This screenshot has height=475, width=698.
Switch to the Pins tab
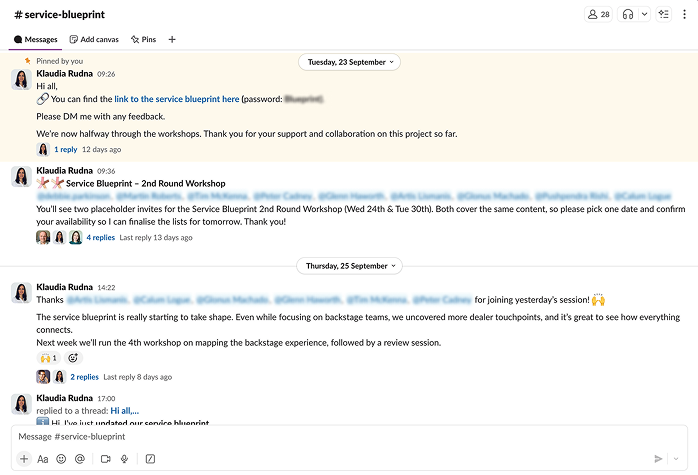(143, 39)
